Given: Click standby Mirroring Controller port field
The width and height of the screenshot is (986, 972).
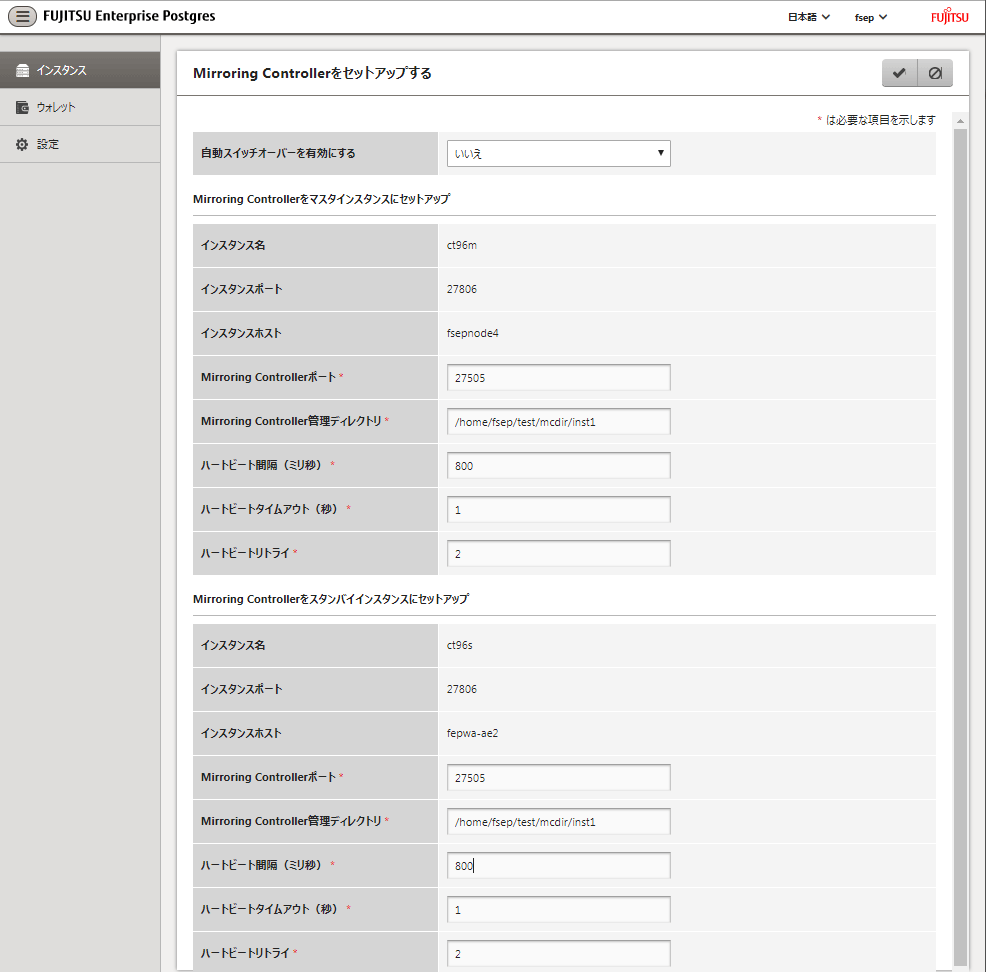Looking at the screenshot, I should (x=558, y=777).
